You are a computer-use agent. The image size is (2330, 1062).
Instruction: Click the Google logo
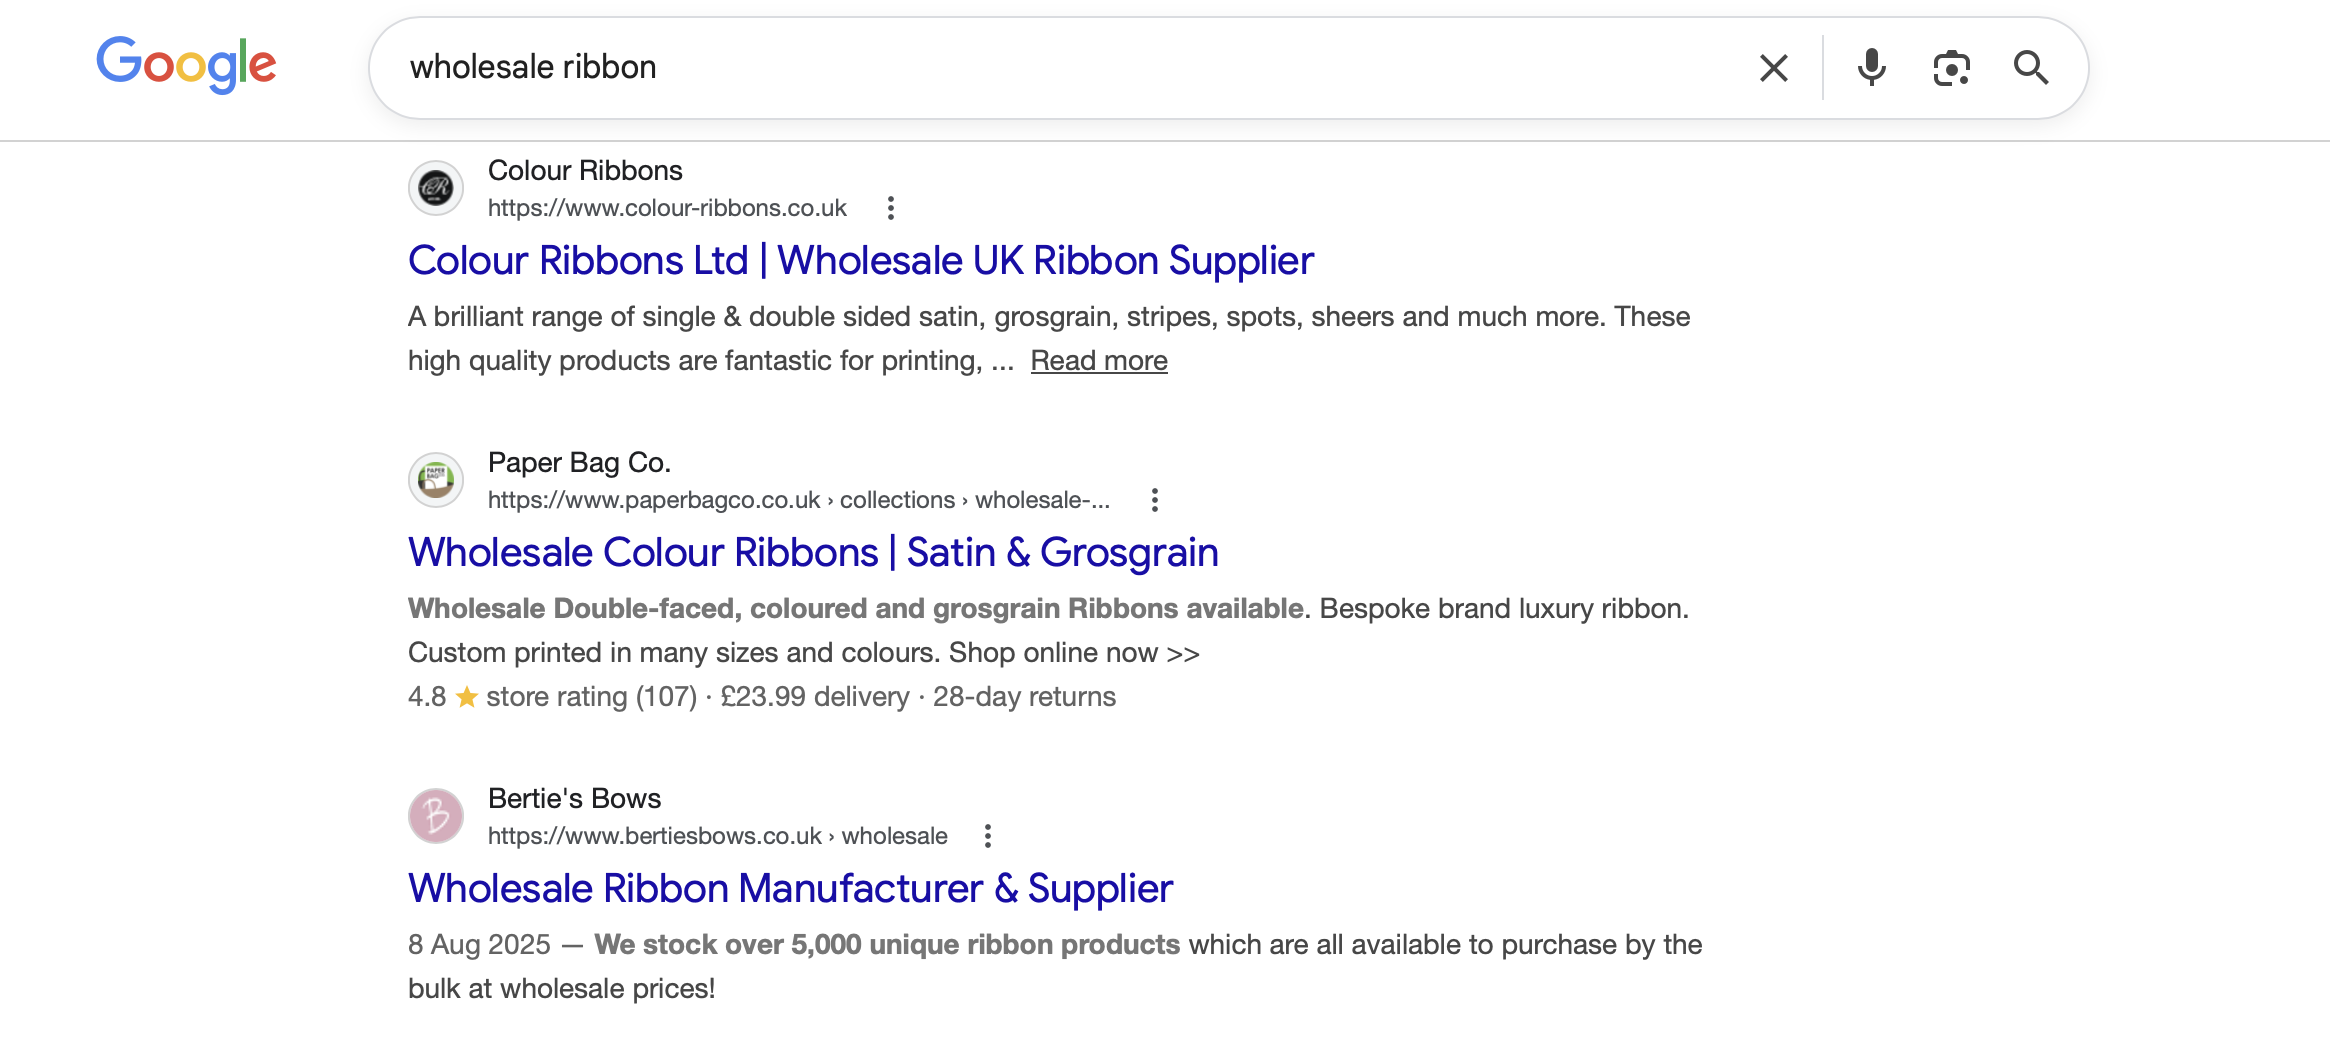[x=186, y=65]
